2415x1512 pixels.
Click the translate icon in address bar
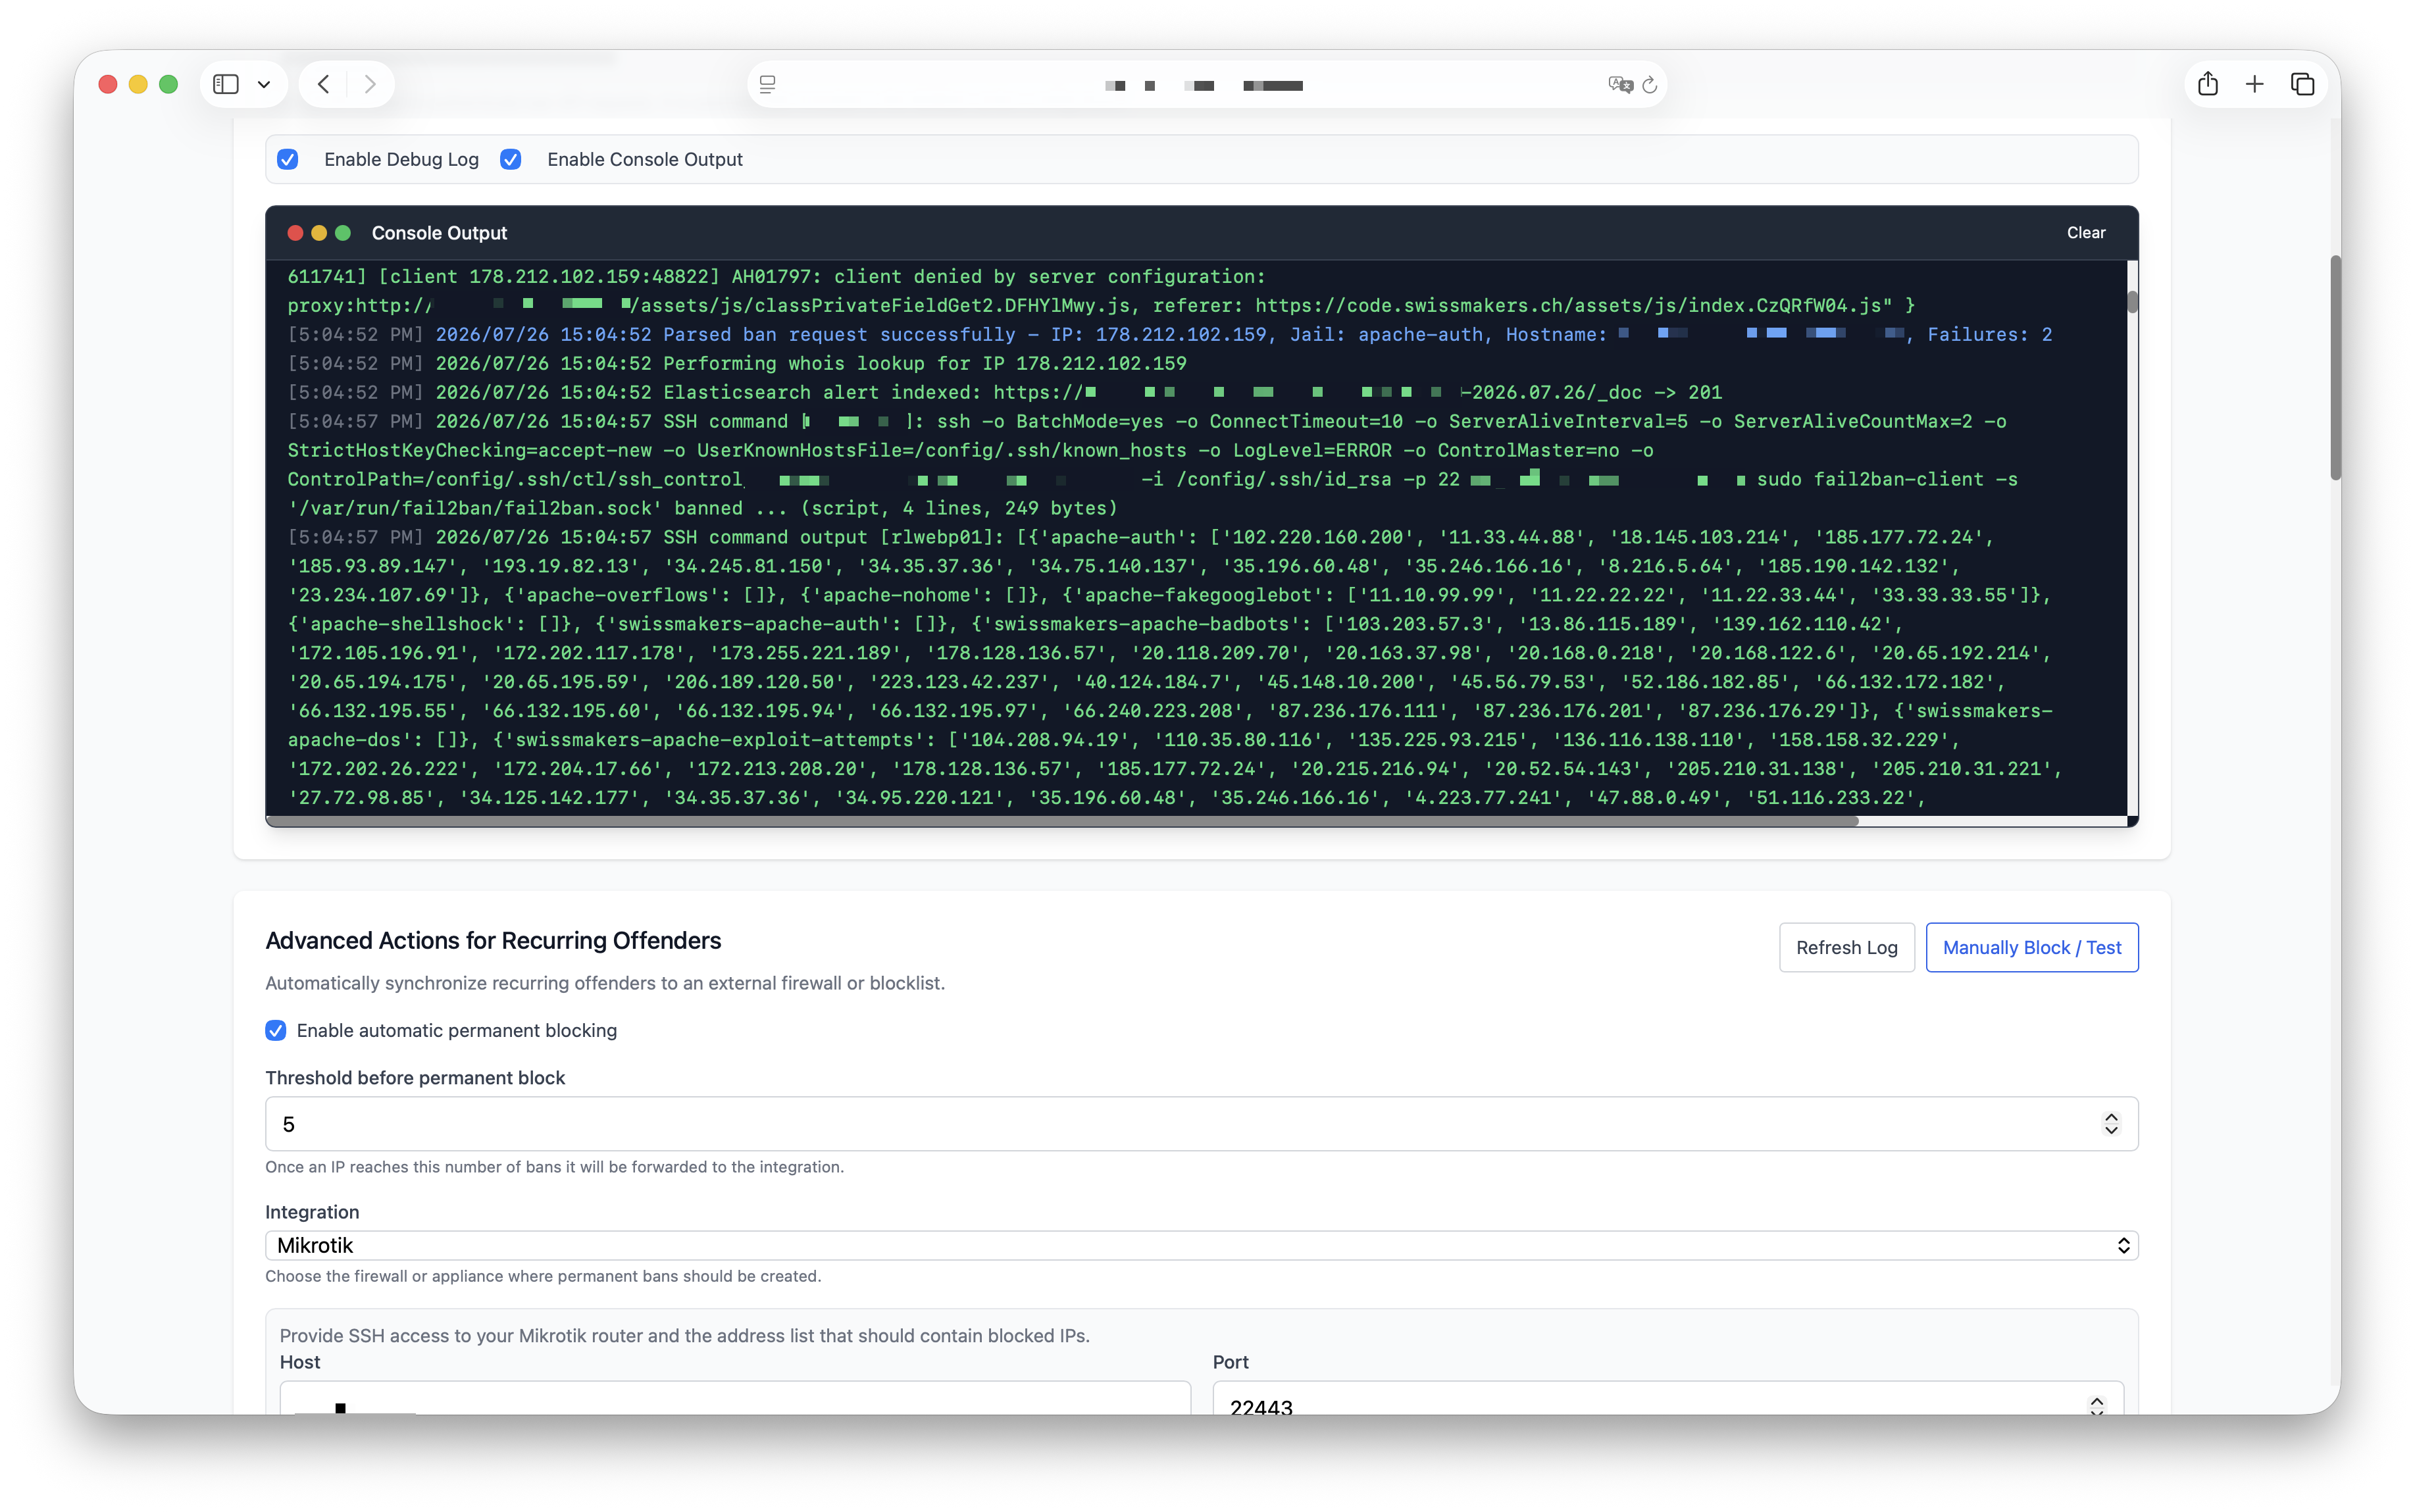(1620, 85)
